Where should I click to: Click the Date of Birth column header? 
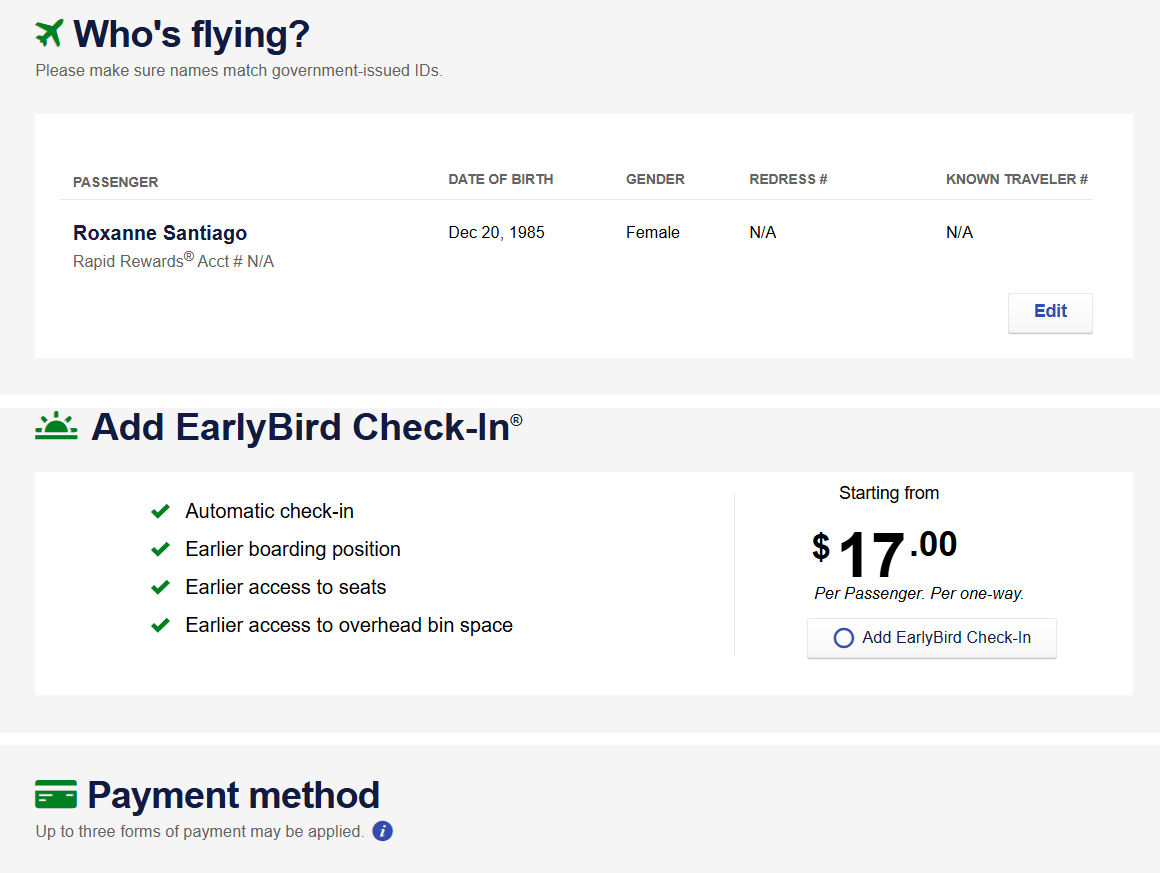500,180
